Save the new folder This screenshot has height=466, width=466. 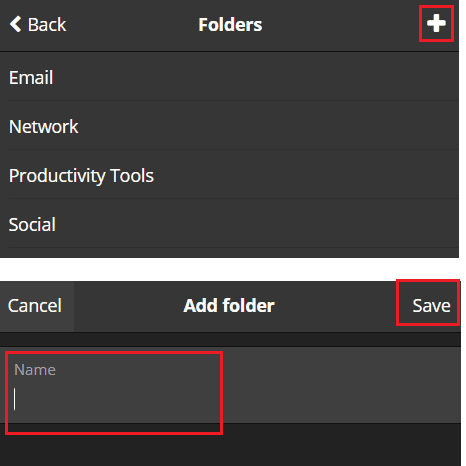coord(431,305)
